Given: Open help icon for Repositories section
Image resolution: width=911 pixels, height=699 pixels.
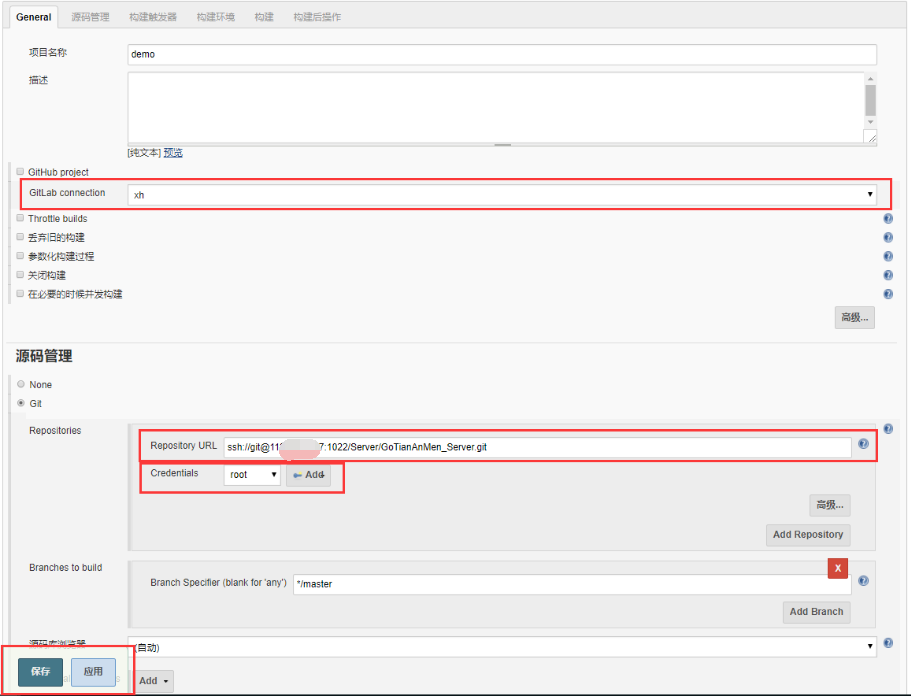Looking at the screenshot, I should coord(888,429).
